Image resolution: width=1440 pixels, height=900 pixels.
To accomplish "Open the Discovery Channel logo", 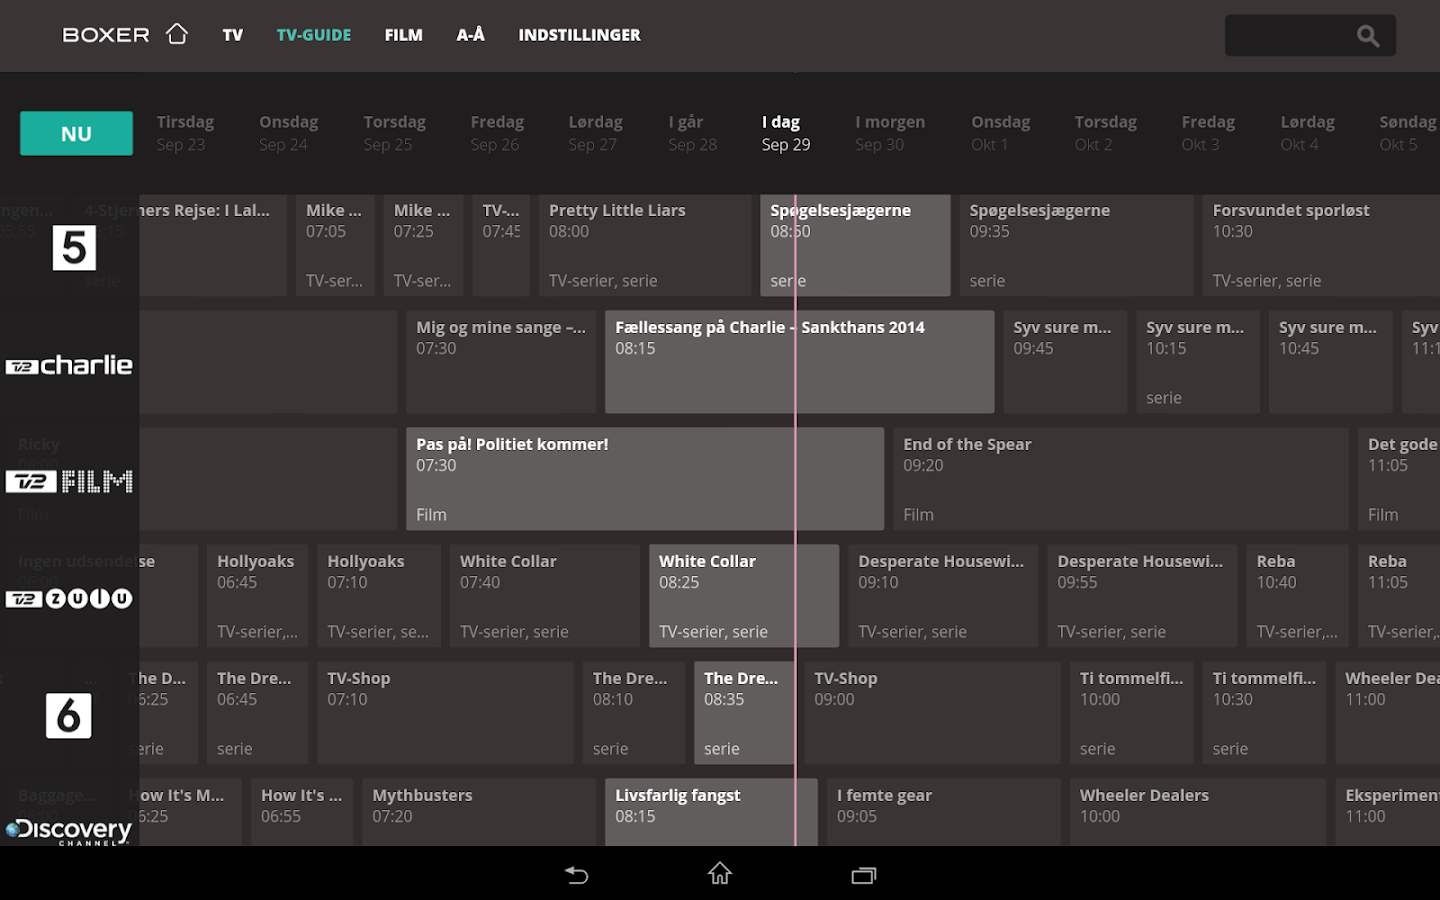I will [69, 830].
